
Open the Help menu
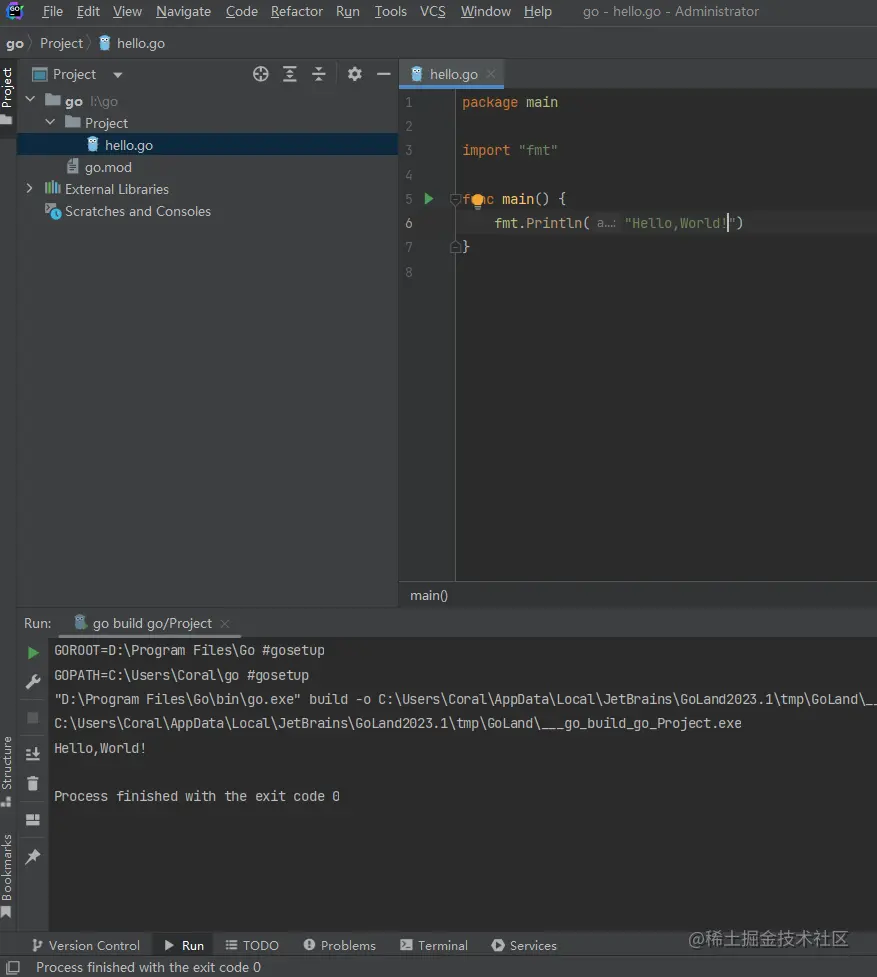[x=538, y=11]
